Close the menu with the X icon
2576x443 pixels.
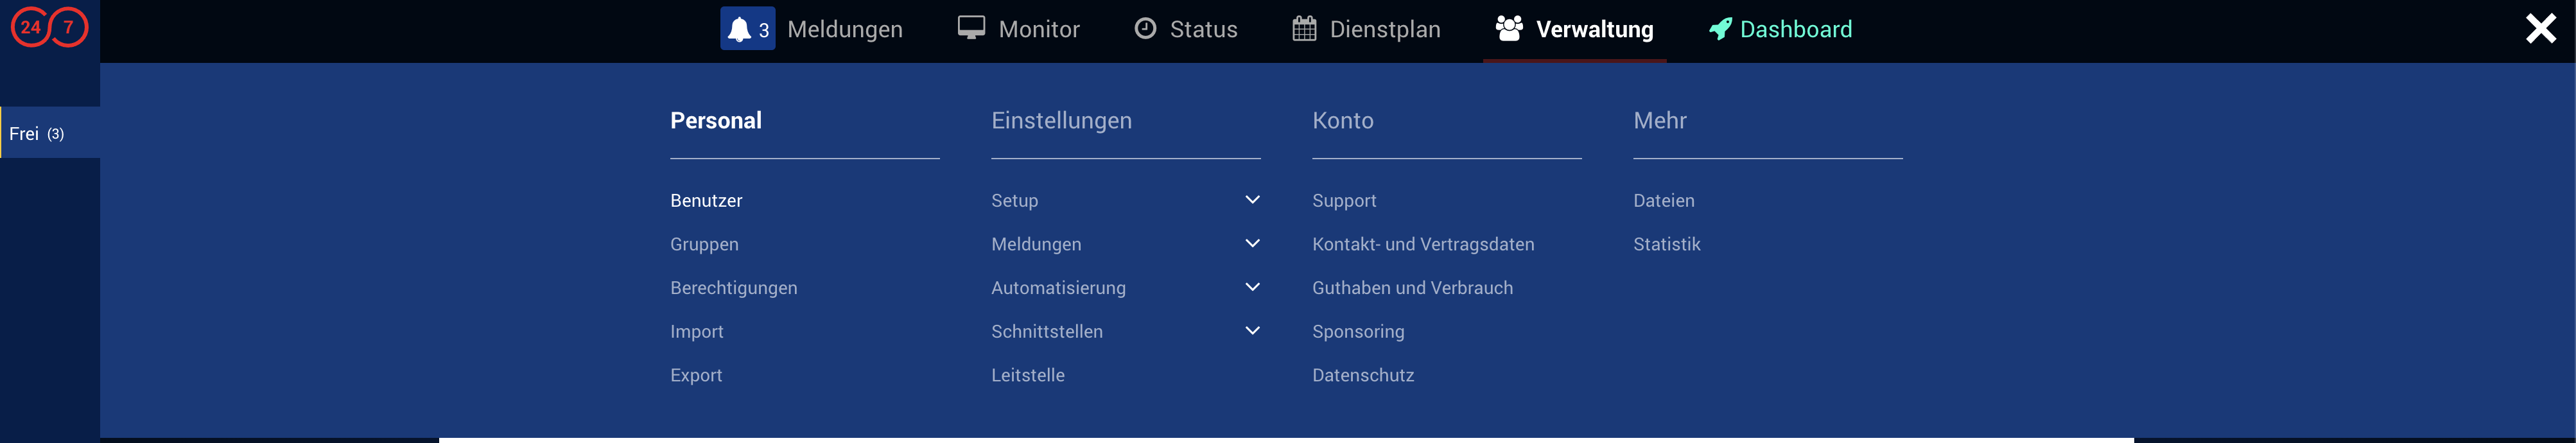(x=2540, y=28)
